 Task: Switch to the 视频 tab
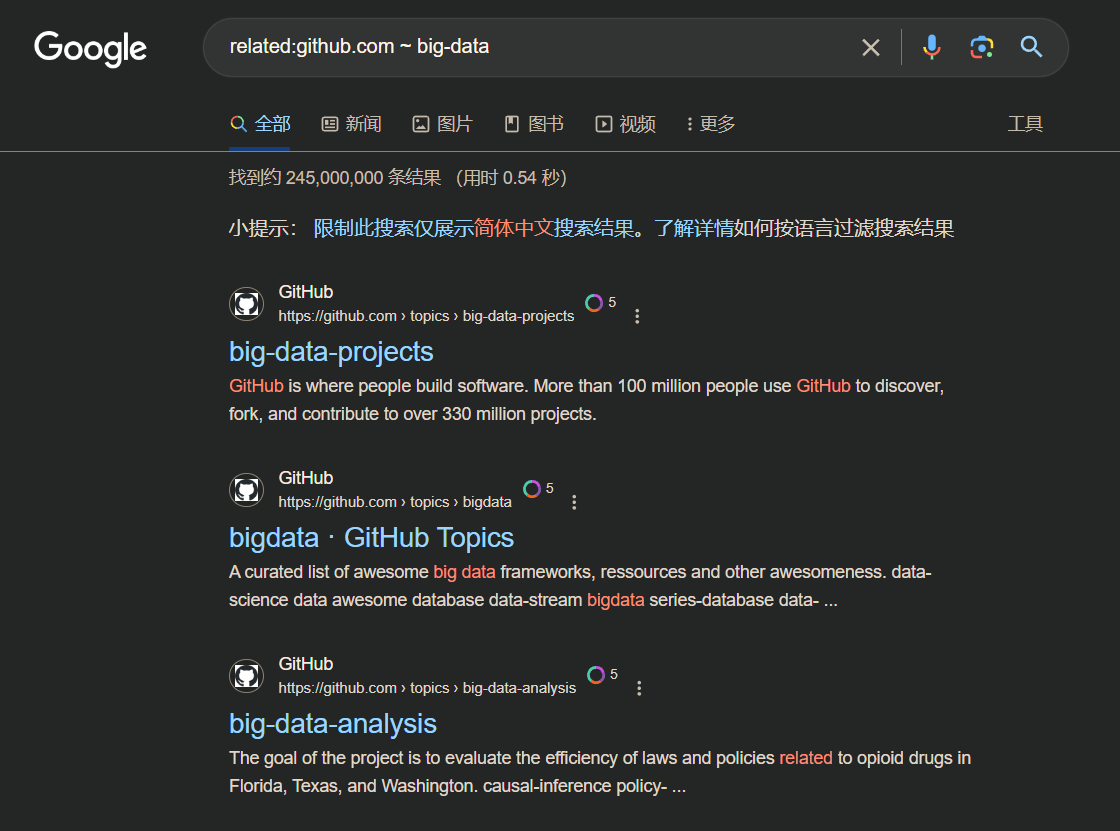click(626, 124)
